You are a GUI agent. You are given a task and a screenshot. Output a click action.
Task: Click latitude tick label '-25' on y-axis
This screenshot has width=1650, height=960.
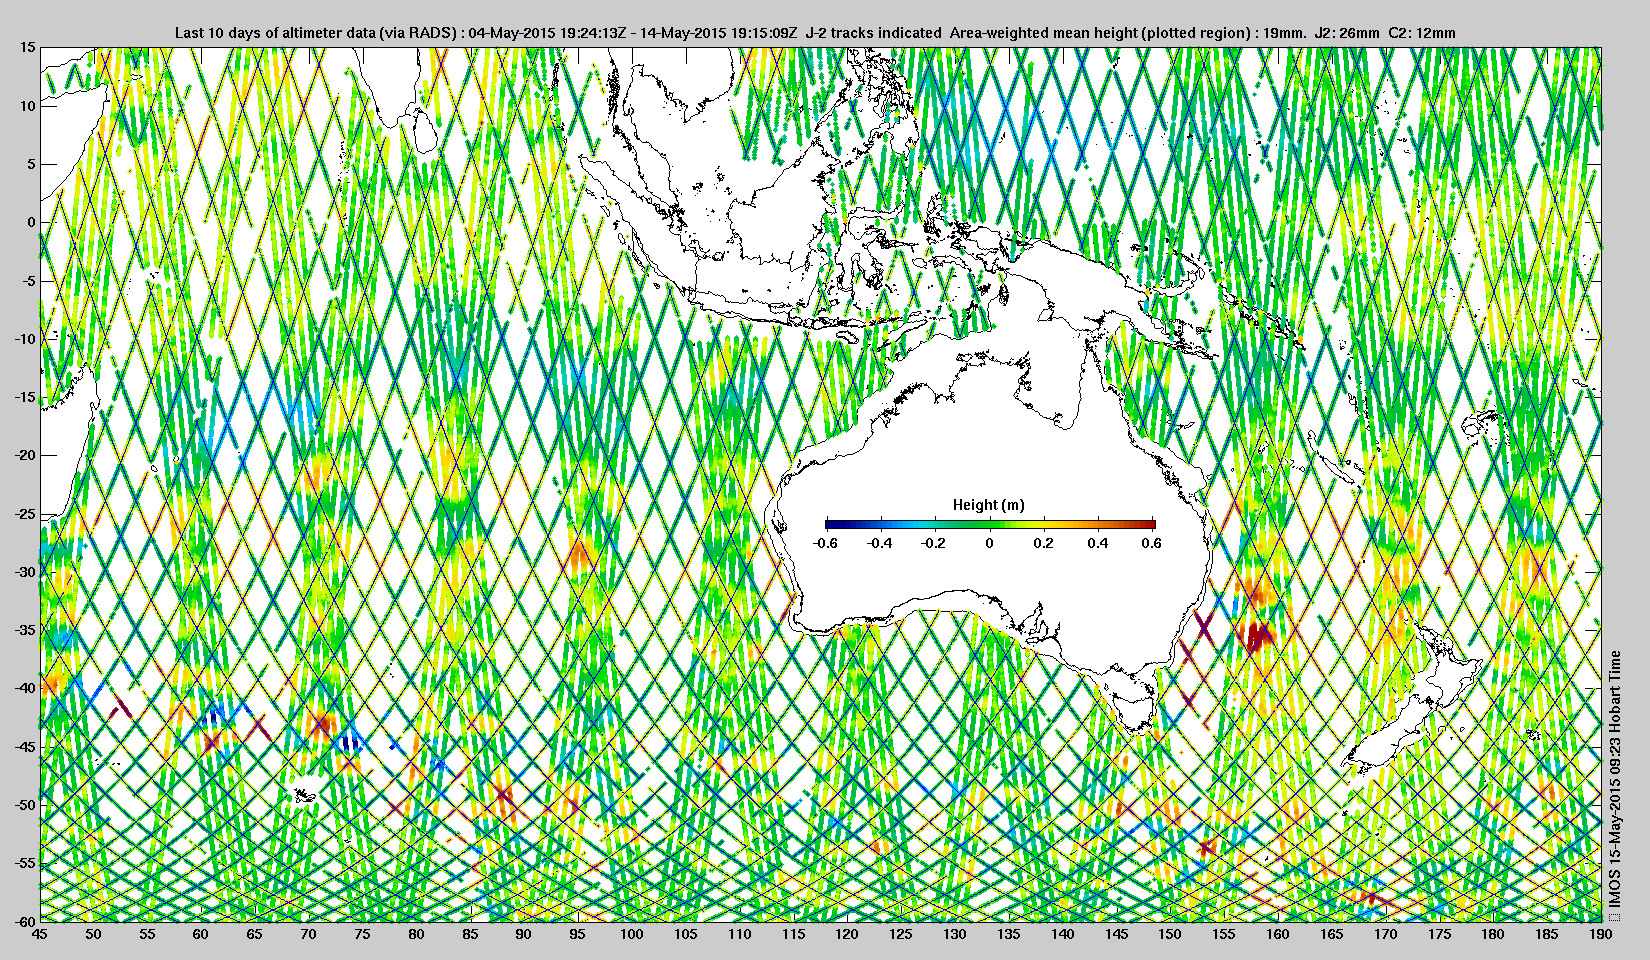[25, 513]
